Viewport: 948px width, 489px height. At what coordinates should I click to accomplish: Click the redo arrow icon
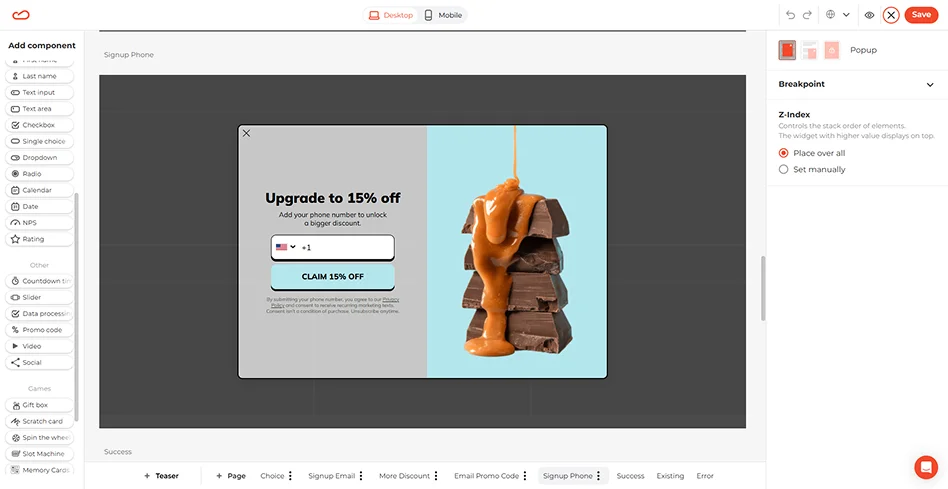pos(807,15)
